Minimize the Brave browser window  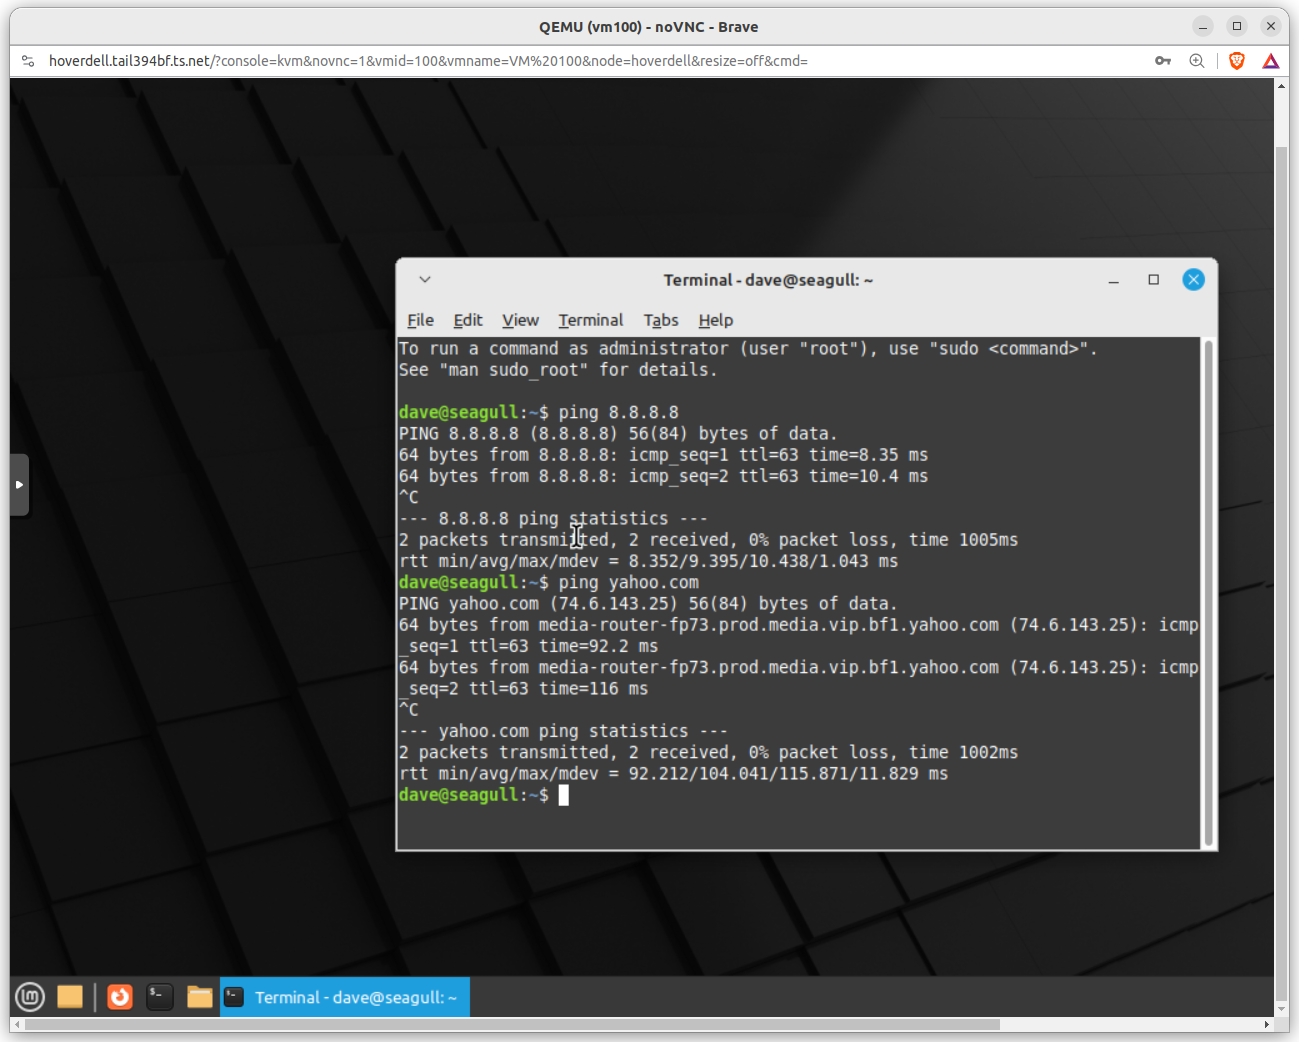tap(1203, 26)
